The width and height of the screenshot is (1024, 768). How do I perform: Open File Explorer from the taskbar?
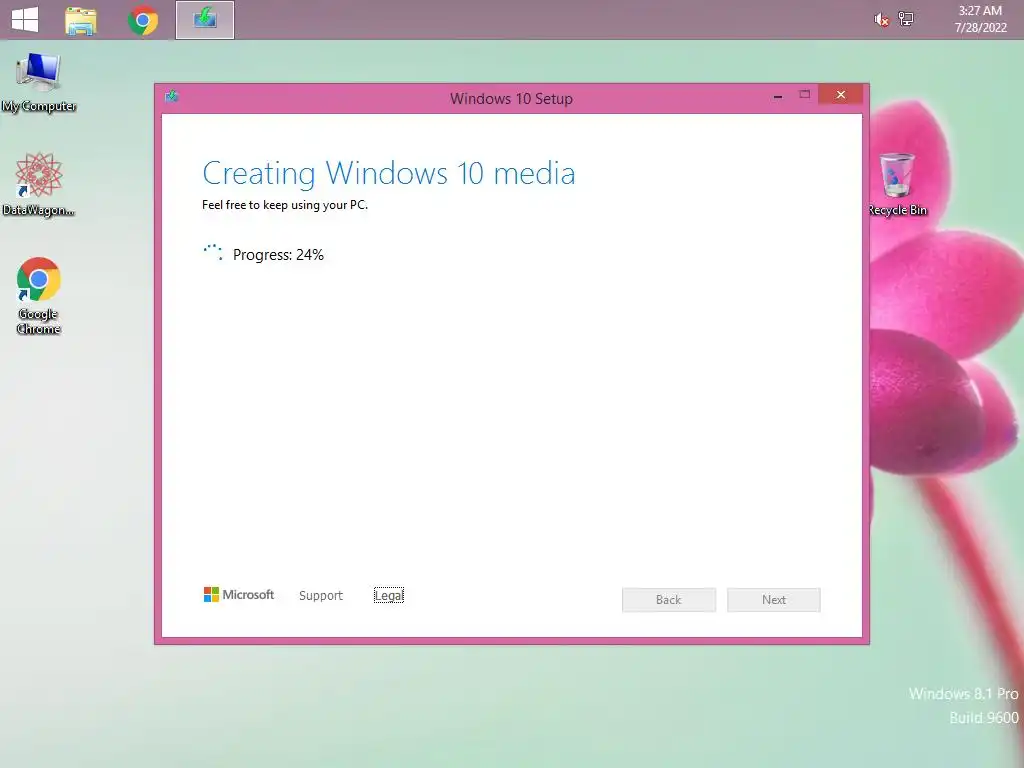pyautogui.click(x=81, y=20)
